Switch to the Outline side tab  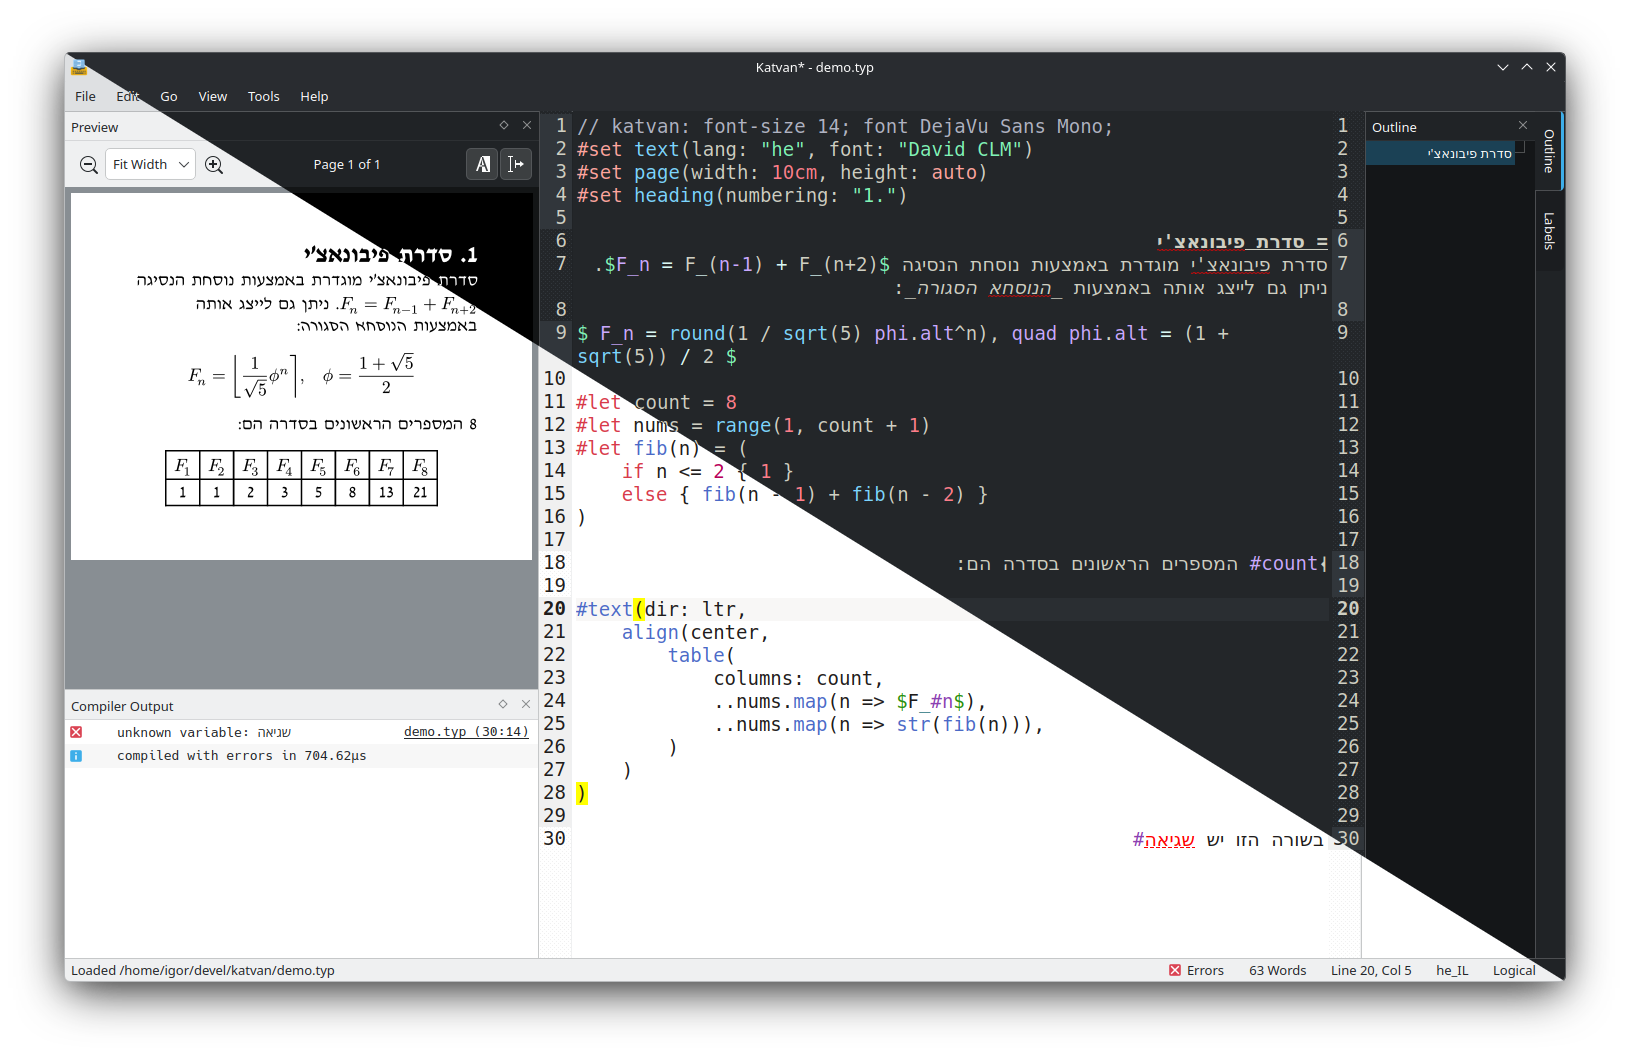point(1549,151)
